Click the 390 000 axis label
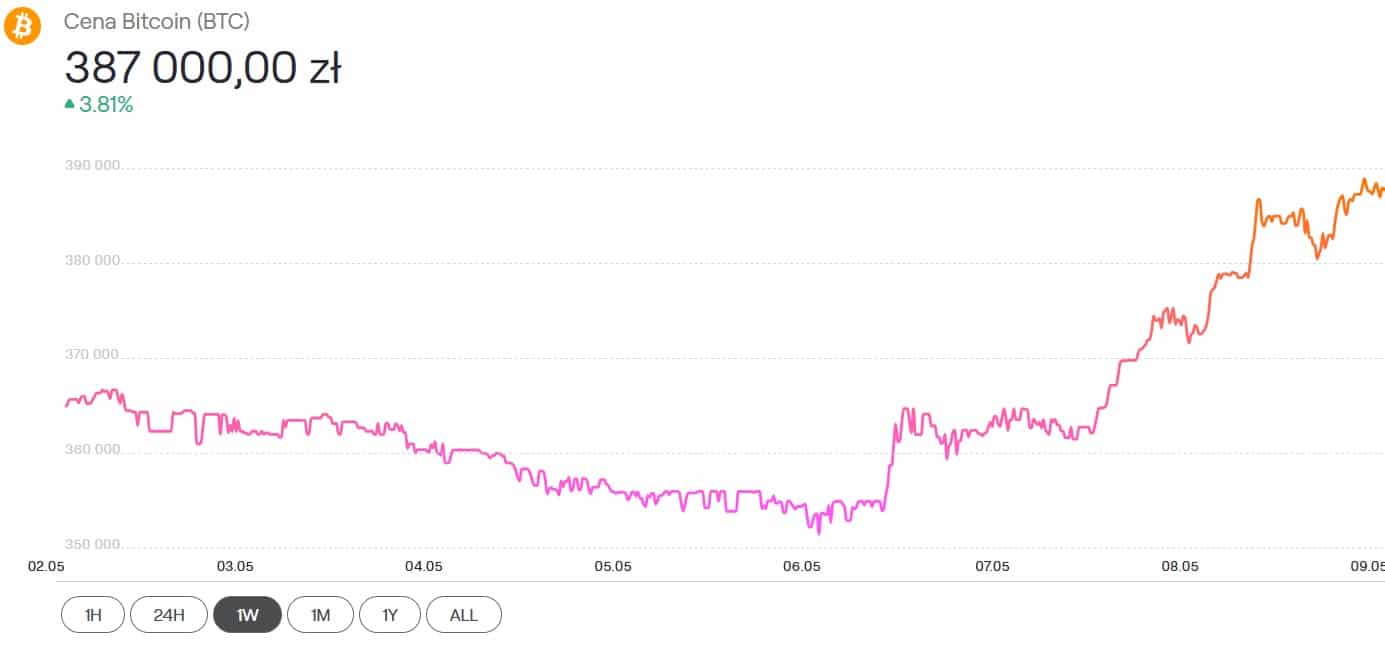 point(92,166)
